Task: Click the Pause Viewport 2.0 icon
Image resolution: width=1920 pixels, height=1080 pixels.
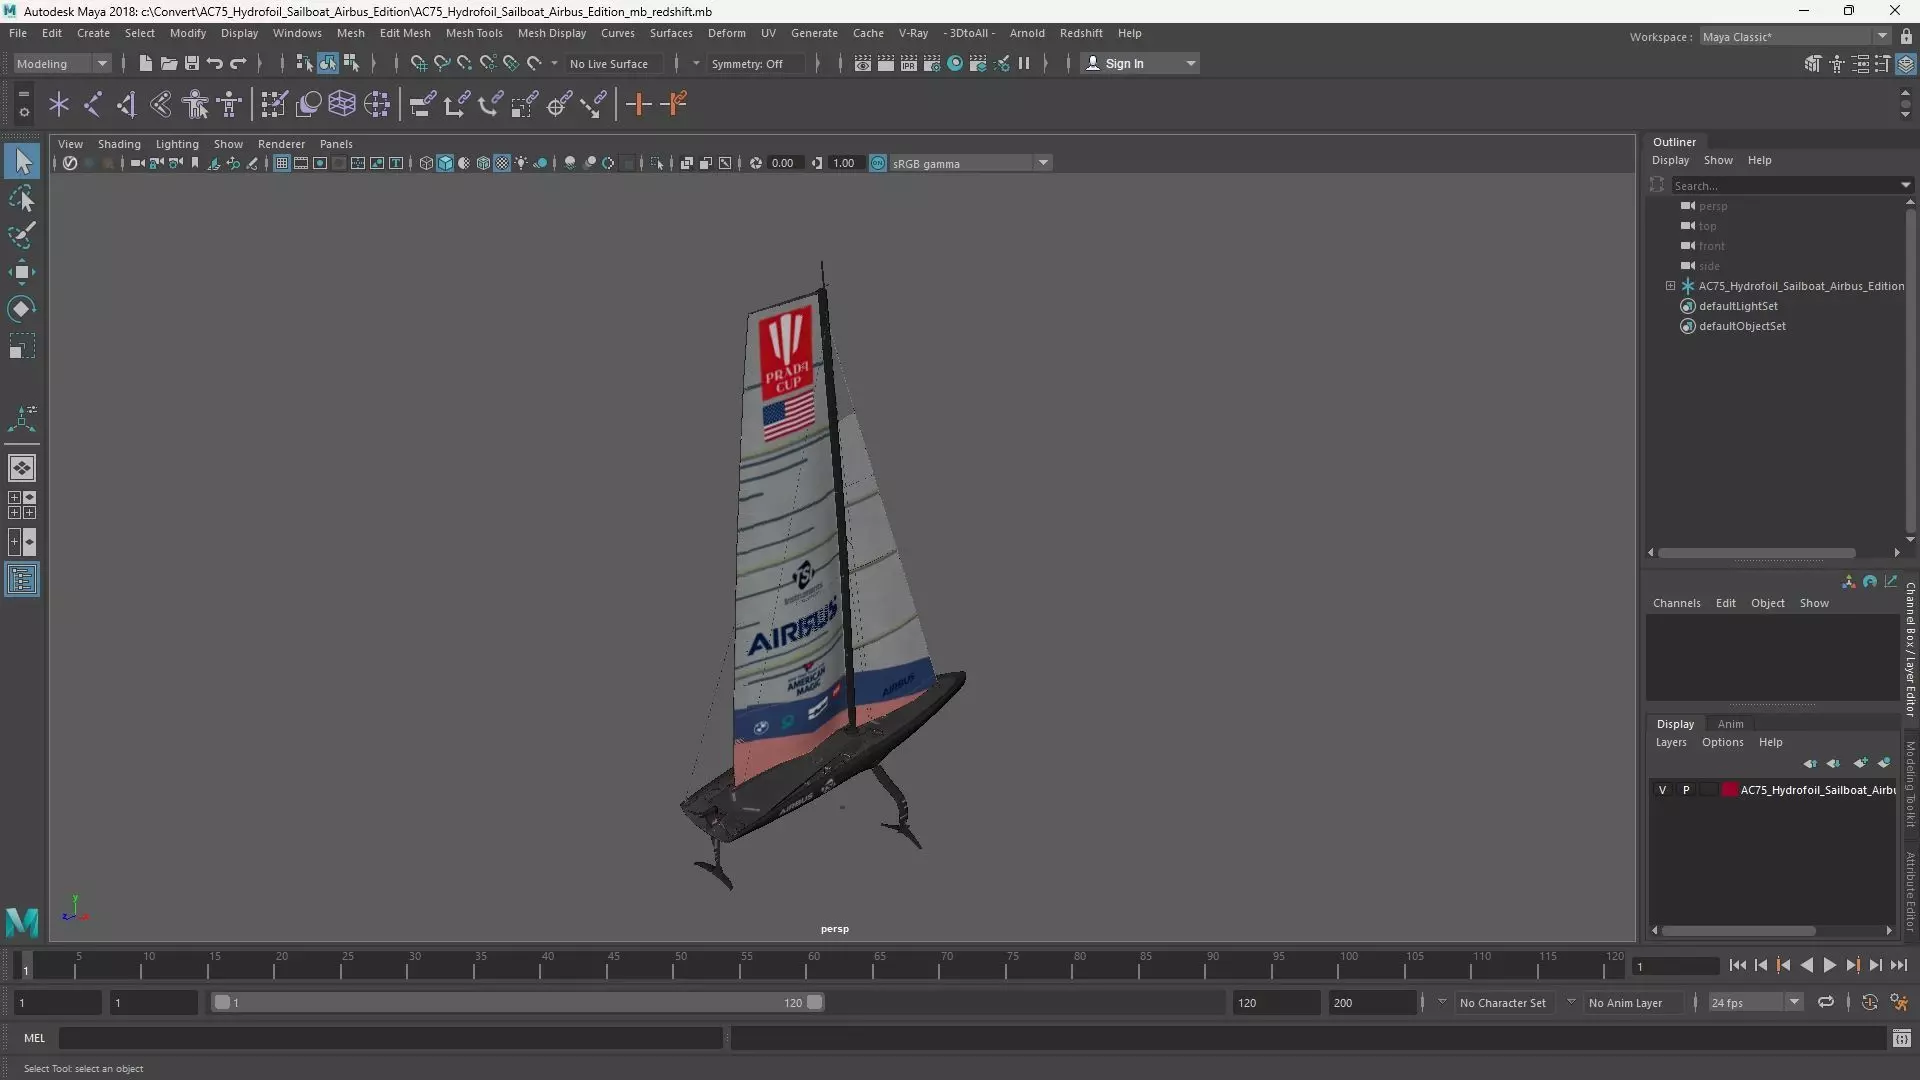Action: [1024, 63]
